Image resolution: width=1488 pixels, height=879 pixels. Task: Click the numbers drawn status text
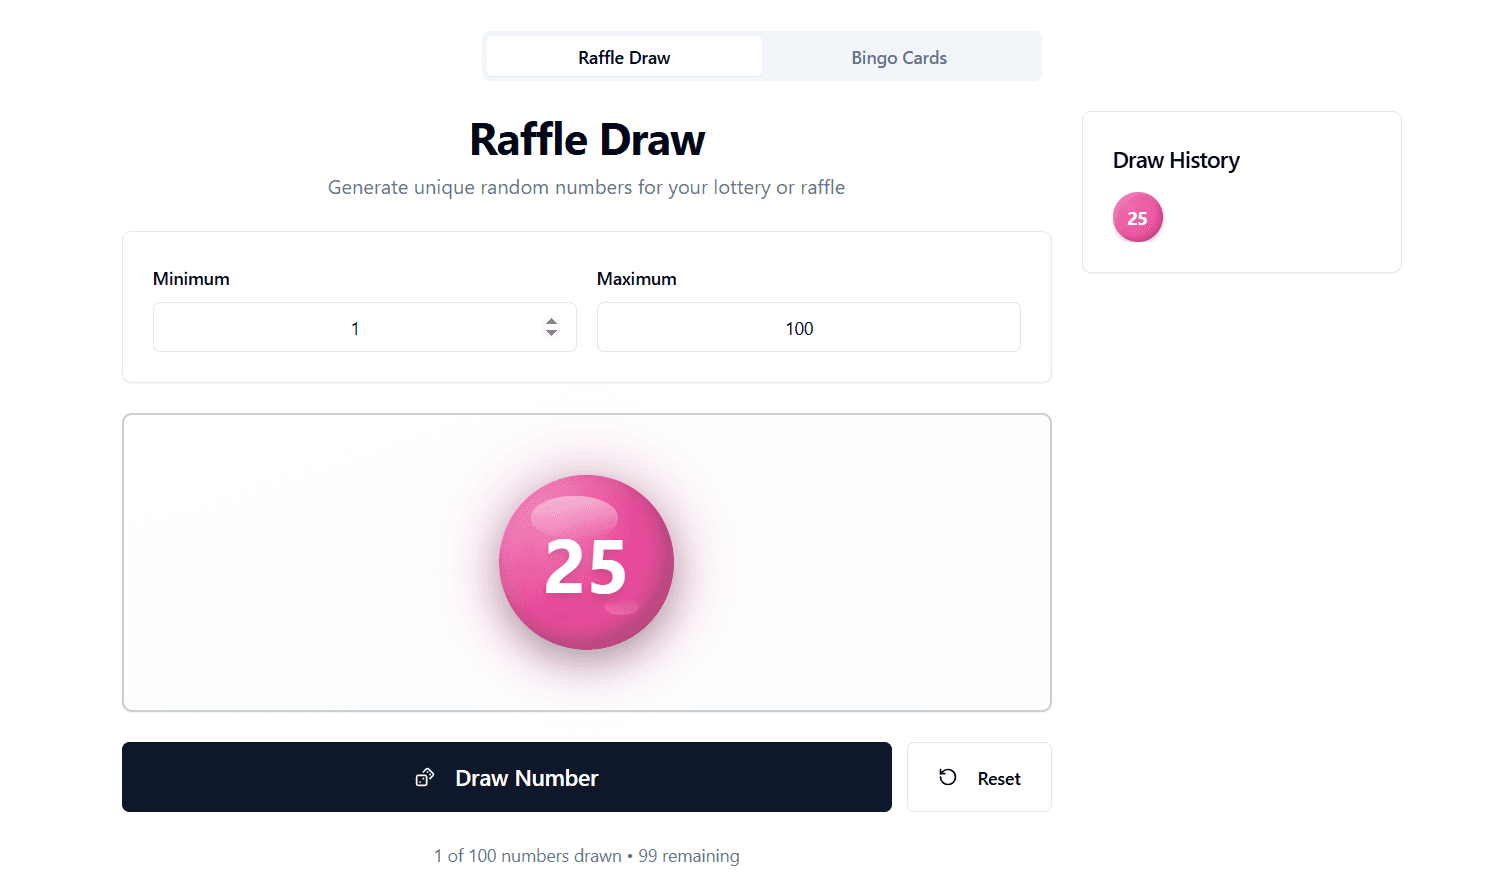tap(587, 856)
